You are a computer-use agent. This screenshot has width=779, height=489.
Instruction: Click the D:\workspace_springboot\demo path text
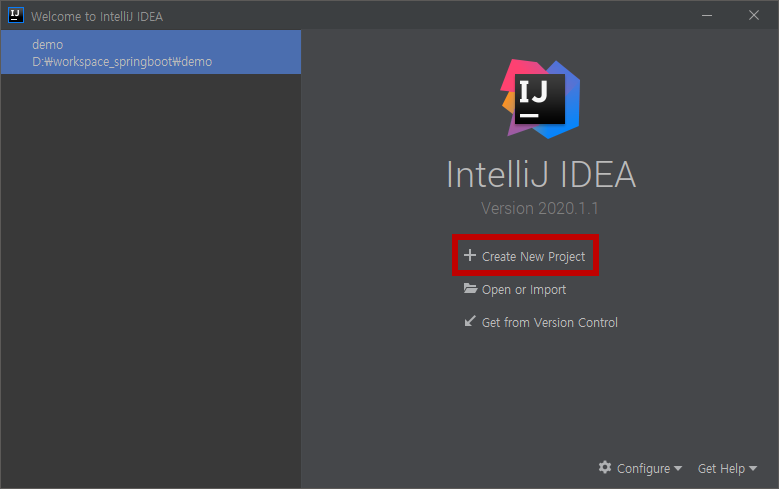(122, 62)
